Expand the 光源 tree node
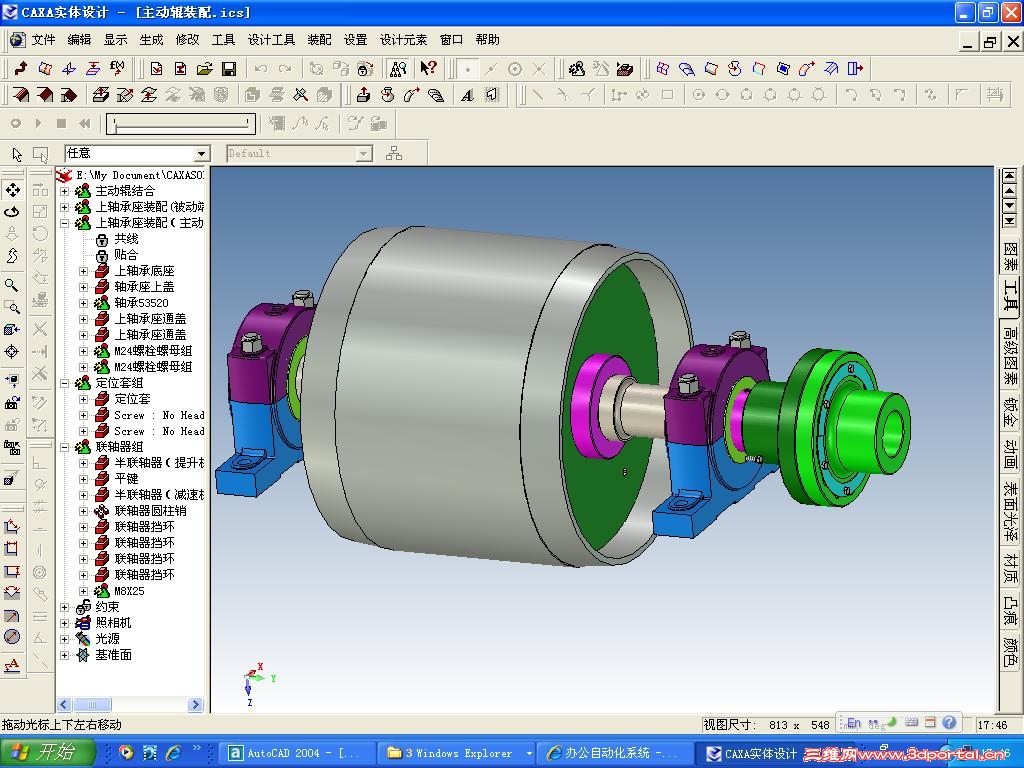 (x=65, y=639)
